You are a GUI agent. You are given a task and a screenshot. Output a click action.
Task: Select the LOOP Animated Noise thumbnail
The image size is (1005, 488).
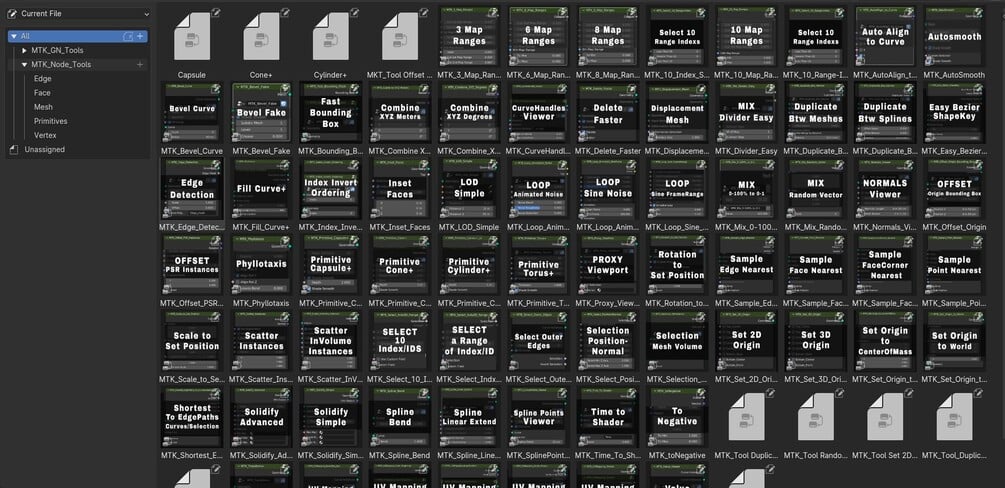click(x=538, y=189)
